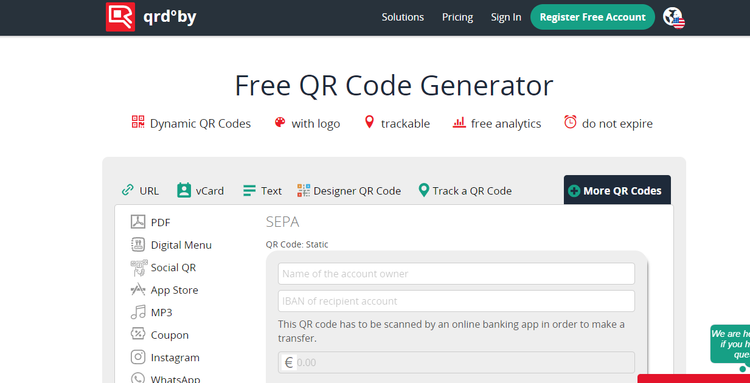Switch to the Designer QR Code tab
Screen dimensions: 750x383
click(349, 191)
